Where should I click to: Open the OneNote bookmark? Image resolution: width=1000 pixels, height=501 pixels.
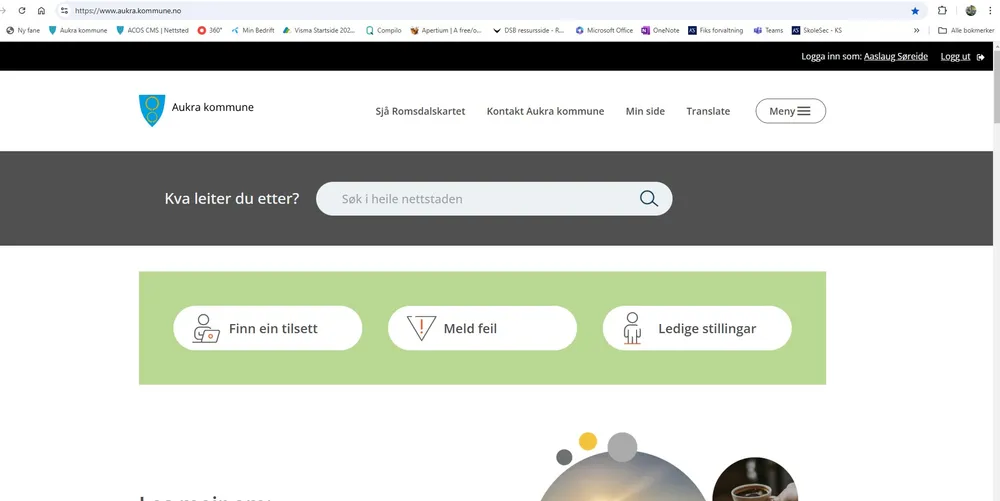tap(660, 30)
